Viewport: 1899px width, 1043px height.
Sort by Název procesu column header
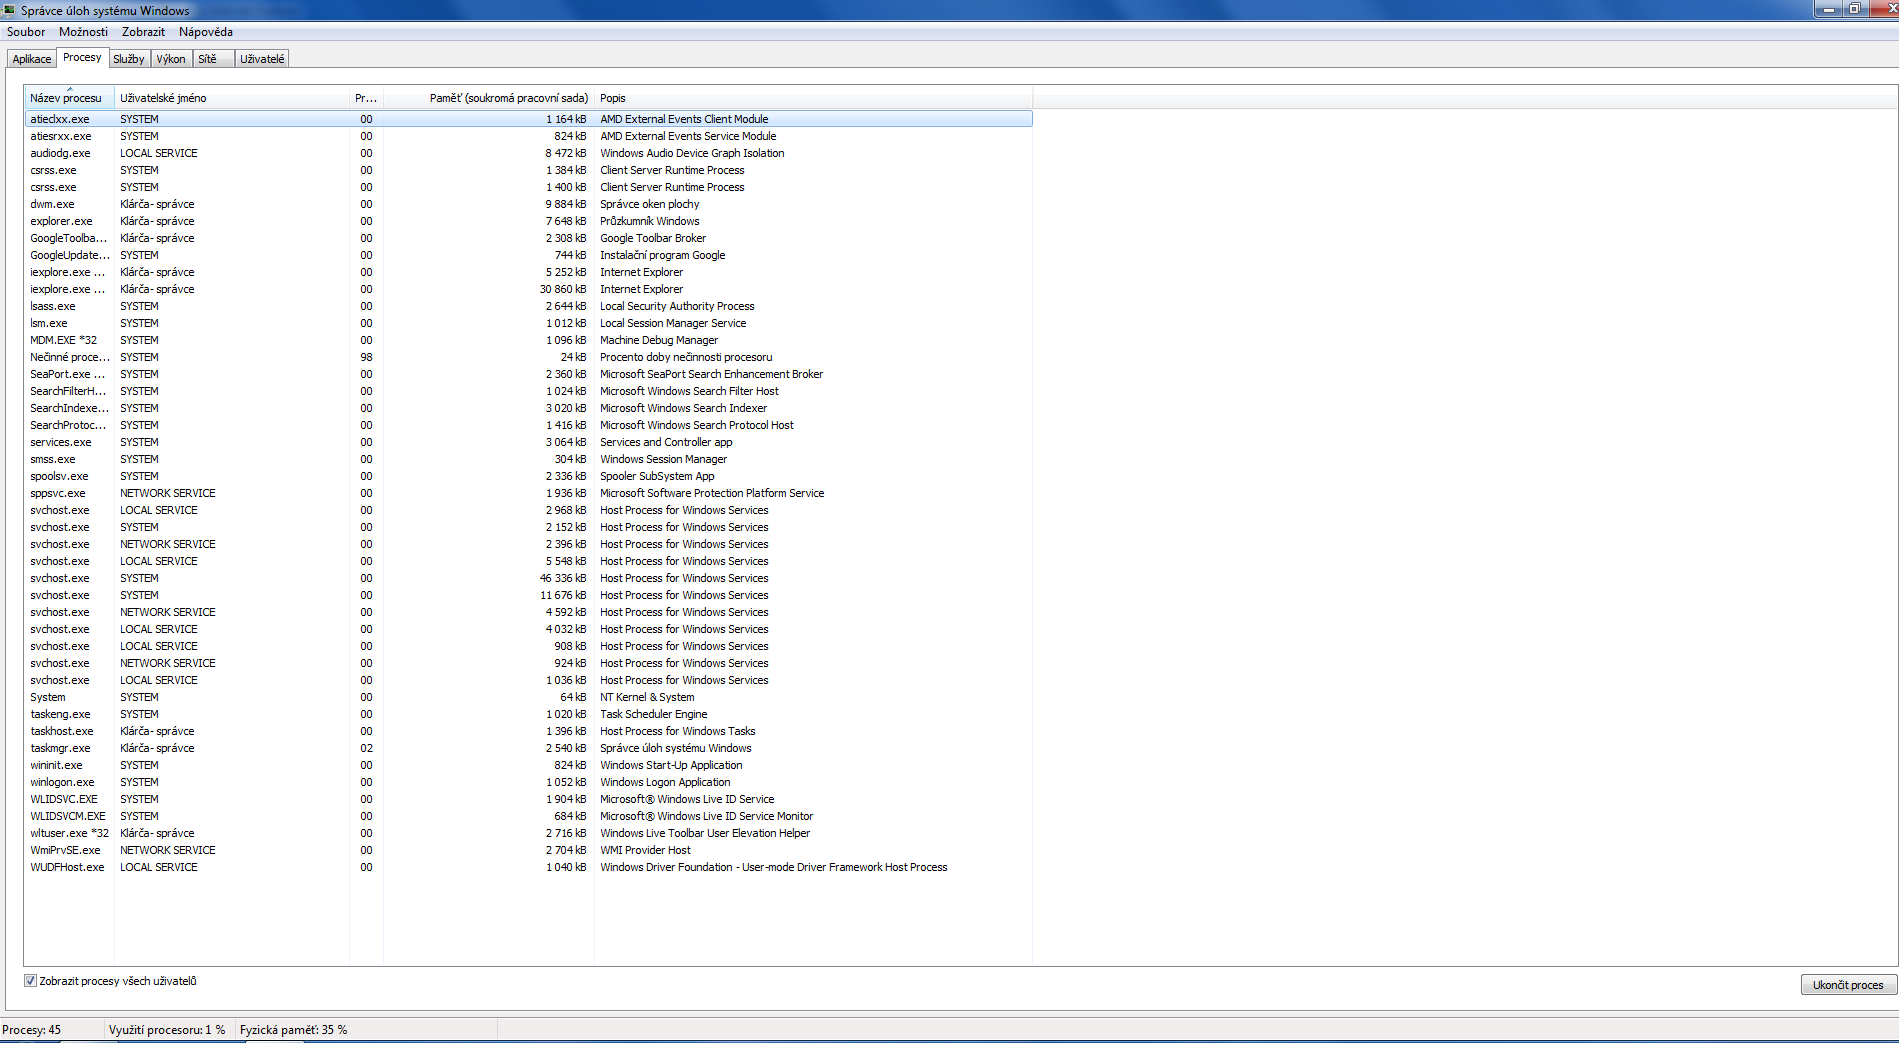pos(69,98)
